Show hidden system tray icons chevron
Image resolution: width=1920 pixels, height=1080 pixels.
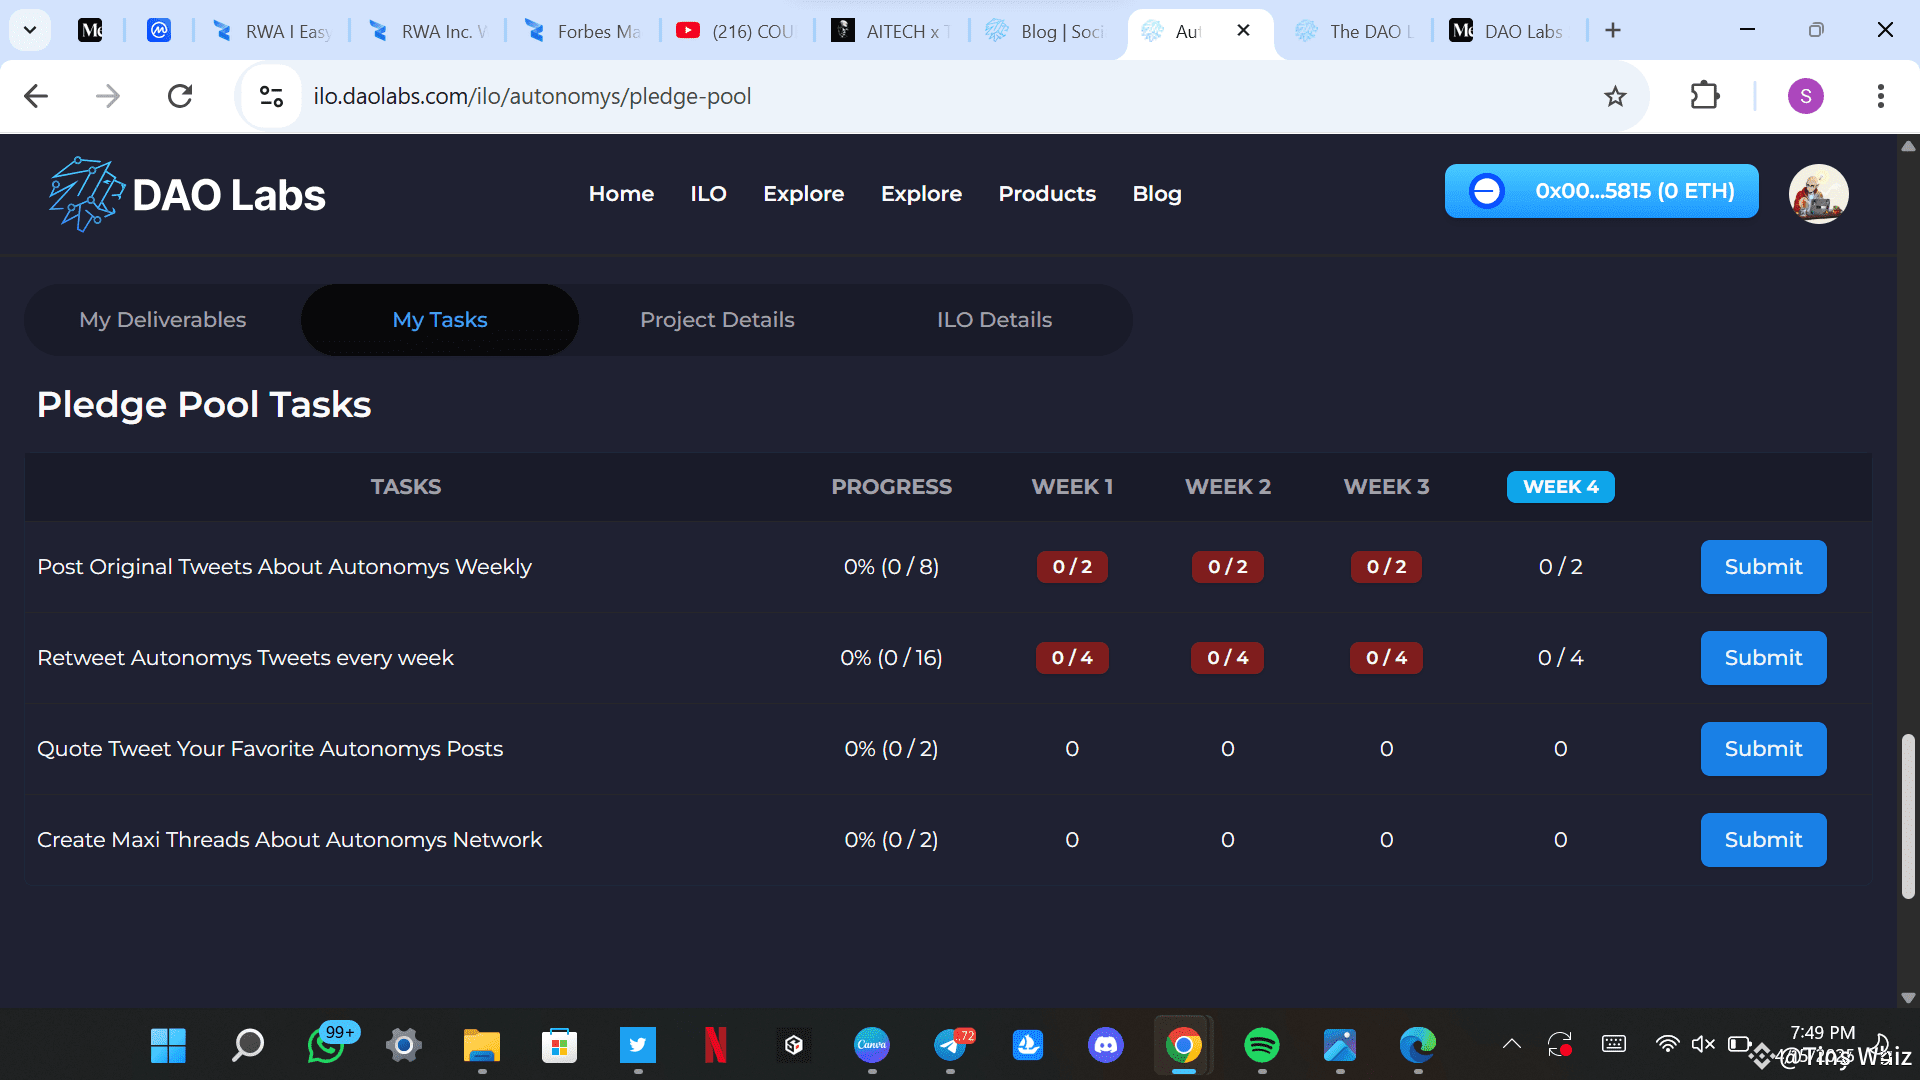[x=1511, y=1044]
